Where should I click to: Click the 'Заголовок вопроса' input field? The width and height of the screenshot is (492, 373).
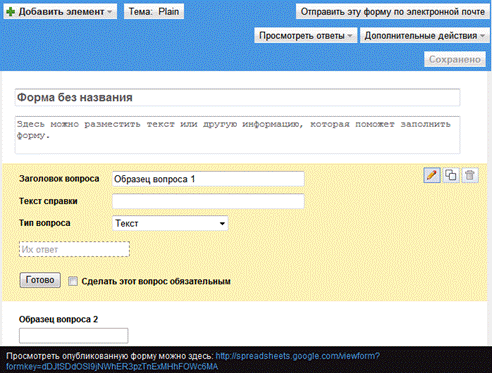point(208,179)
